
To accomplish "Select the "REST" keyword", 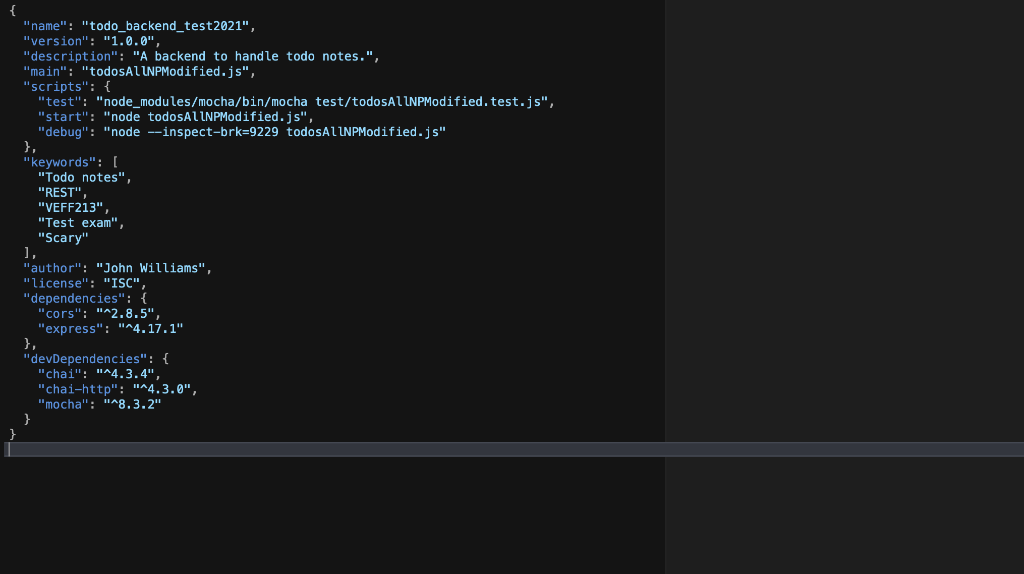I will pos(60,193).
